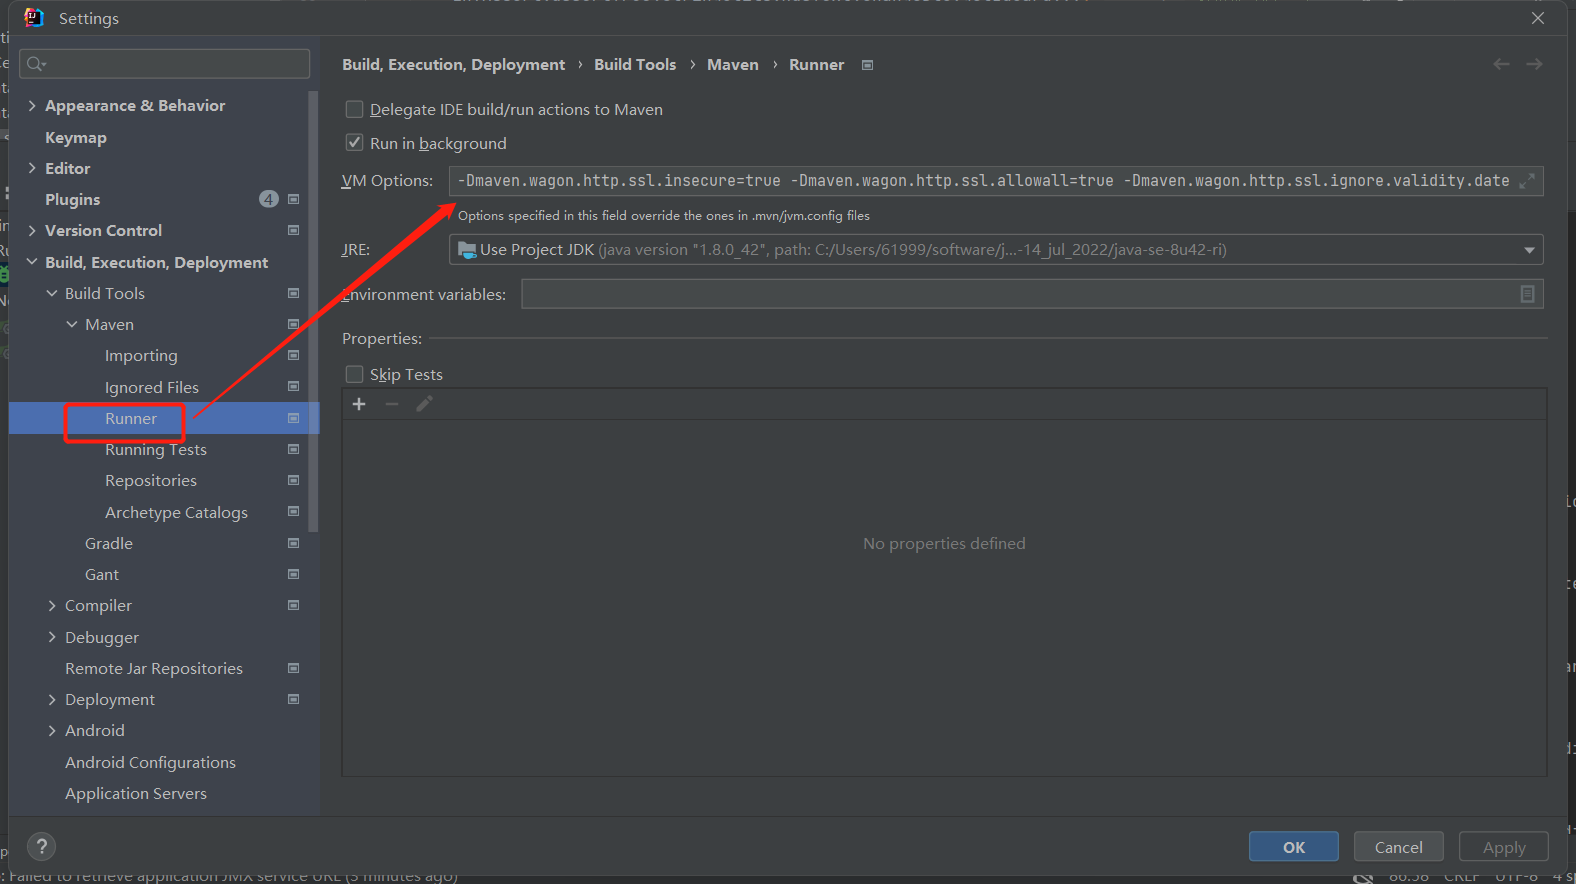Click the IntelliJ IDEA logo in title bar

tap(34, 18)
